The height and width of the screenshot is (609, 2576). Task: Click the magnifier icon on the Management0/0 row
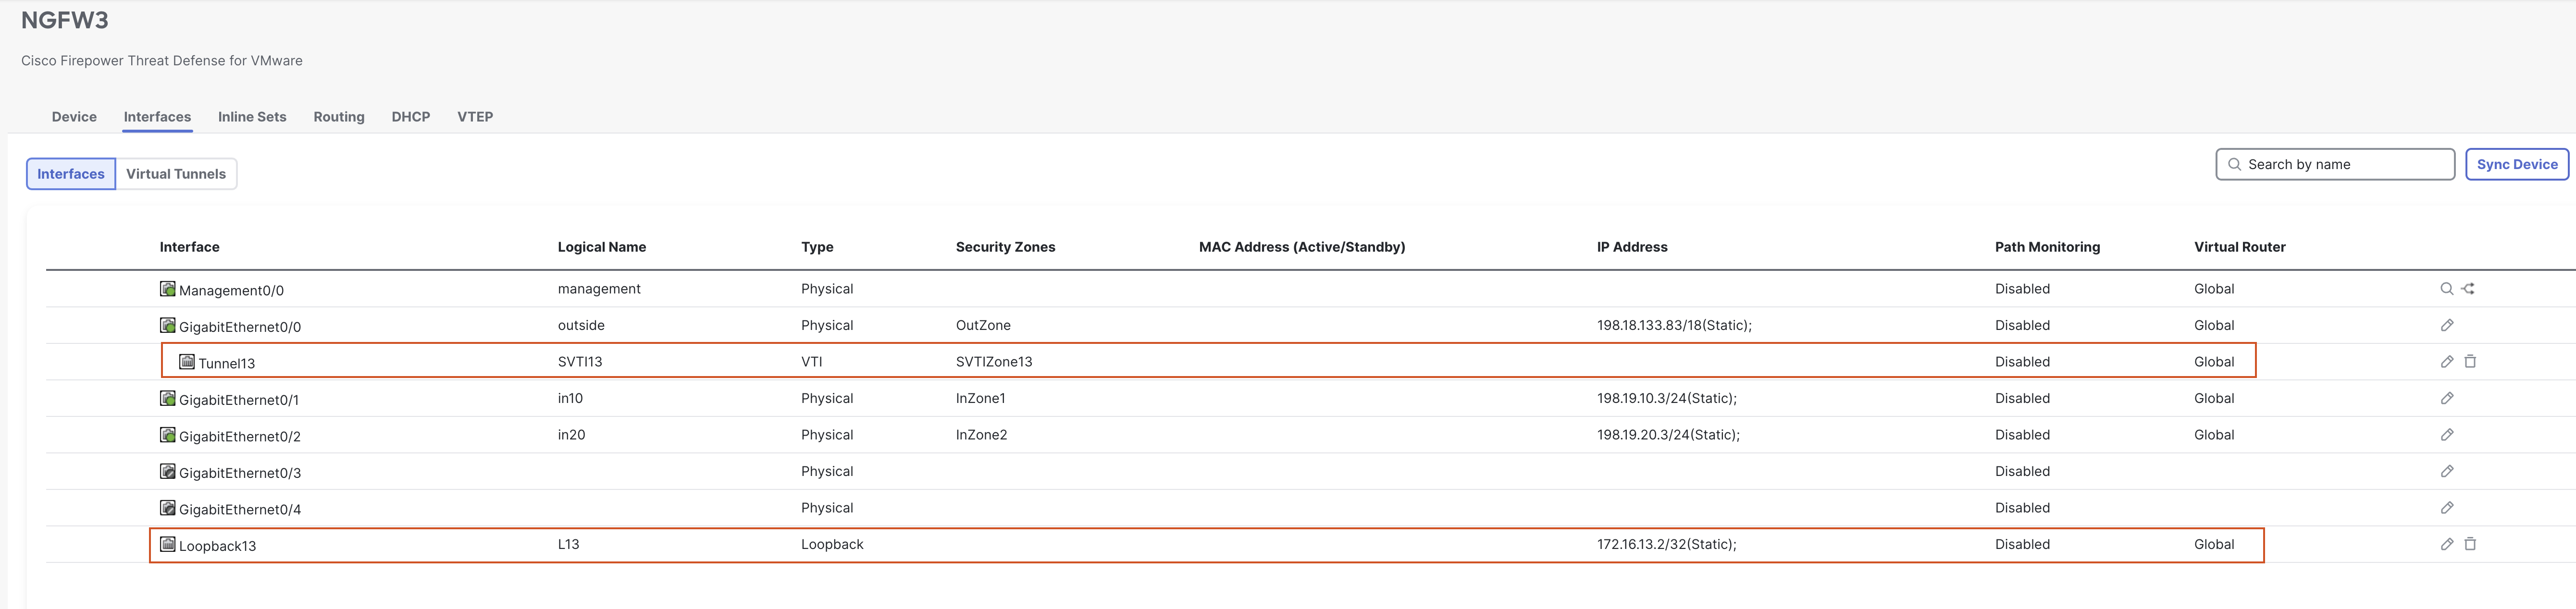[x=2446, y=289]
